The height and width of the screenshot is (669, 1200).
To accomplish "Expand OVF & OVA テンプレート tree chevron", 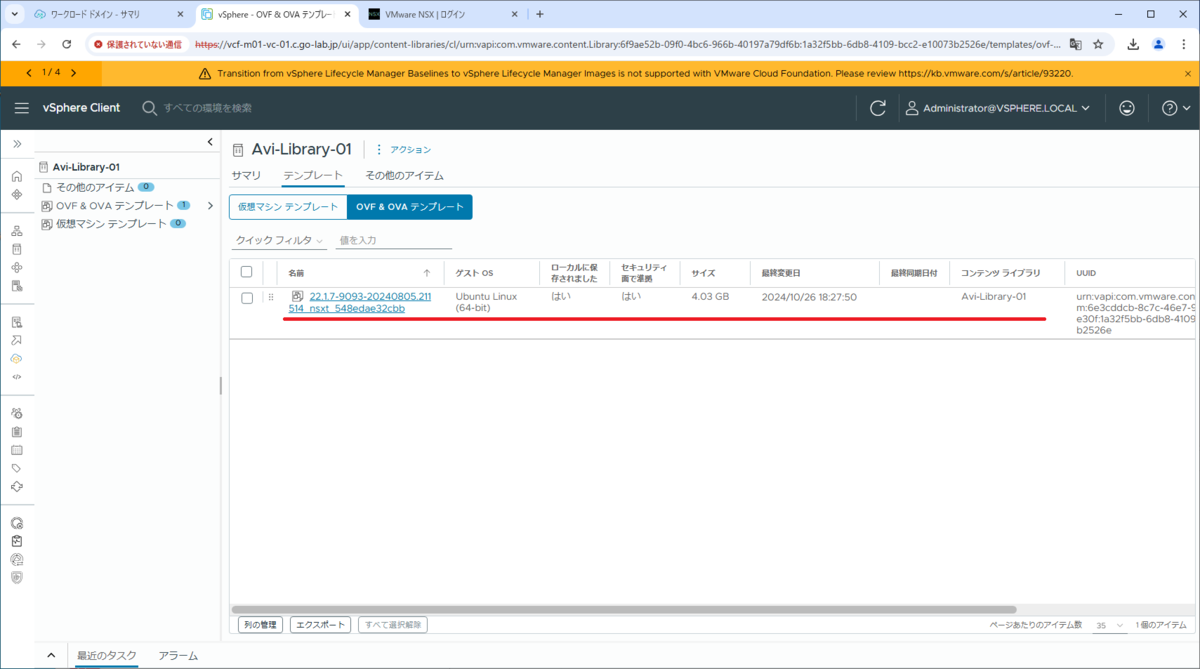I will point(210,206).
